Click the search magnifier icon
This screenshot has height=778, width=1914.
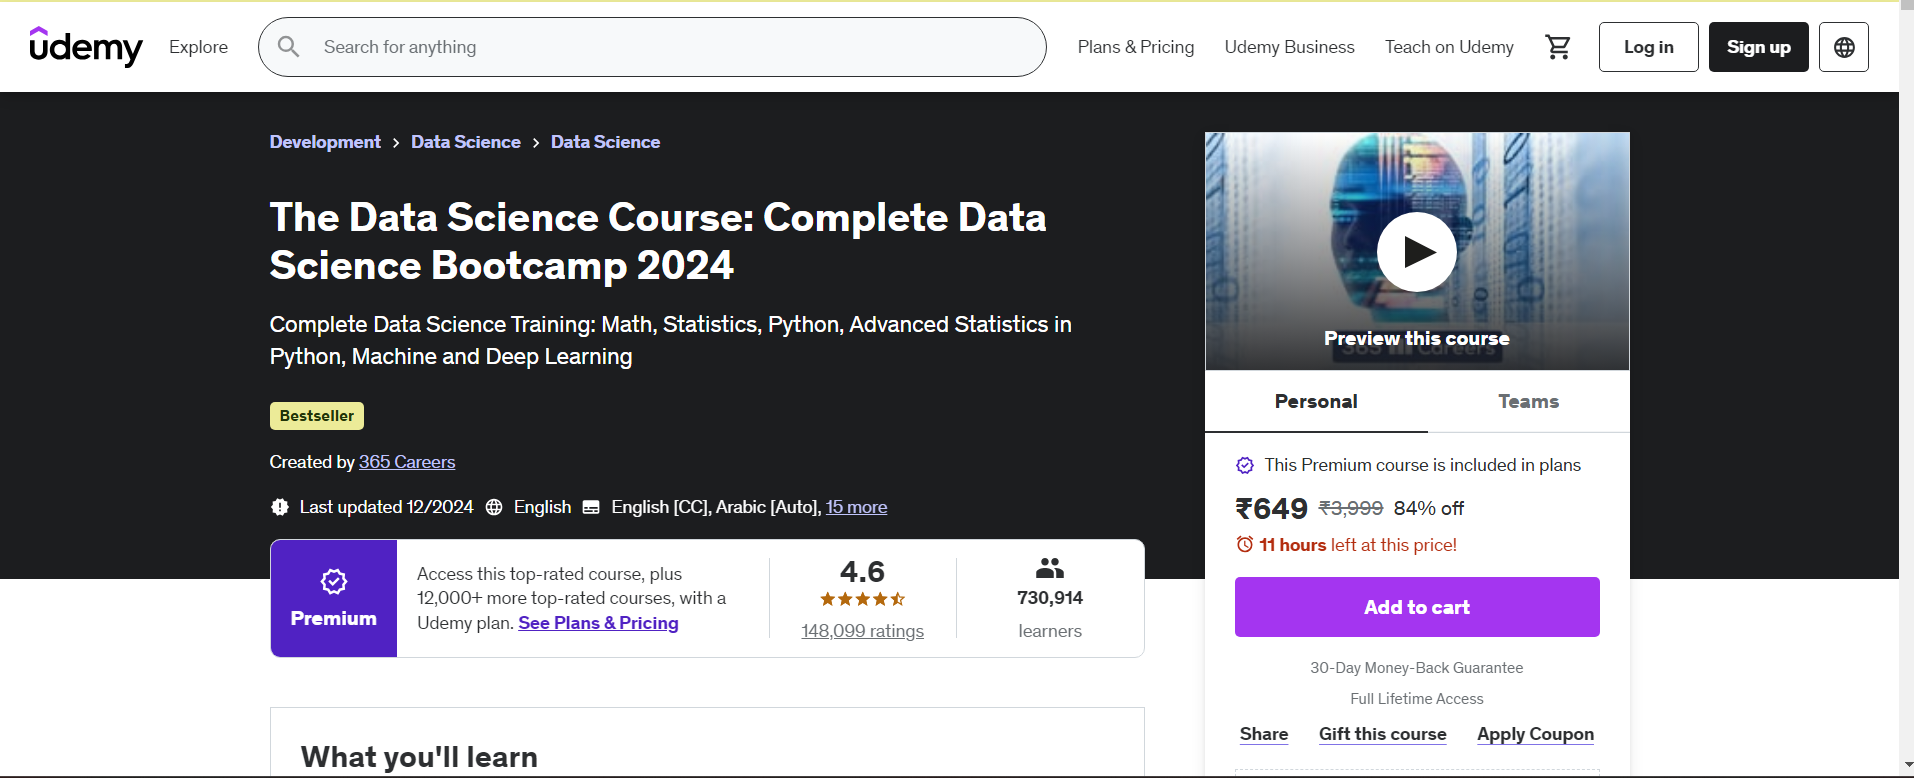point(288,46)
